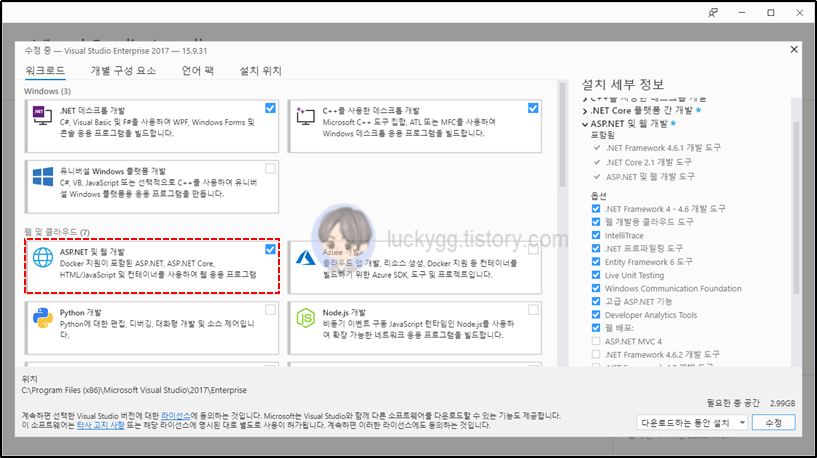Switch to 워크로드 tab
817x458 pixels.
click(45, 70)
